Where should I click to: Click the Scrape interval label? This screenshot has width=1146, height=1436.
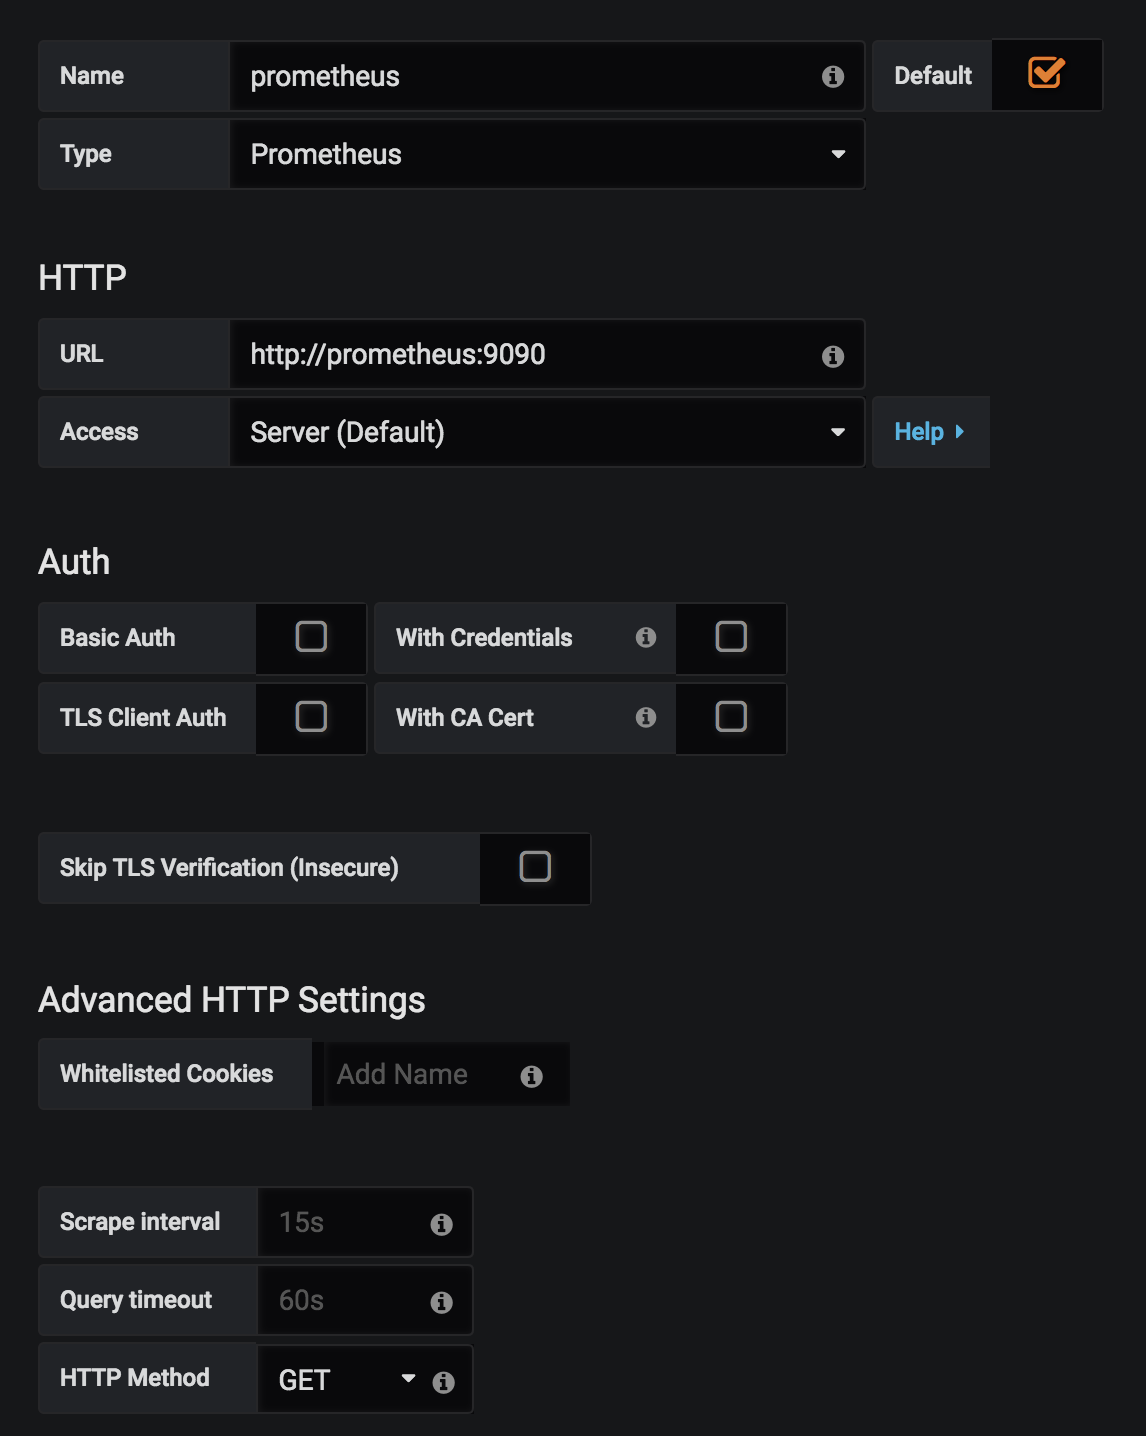point(140,1222)
